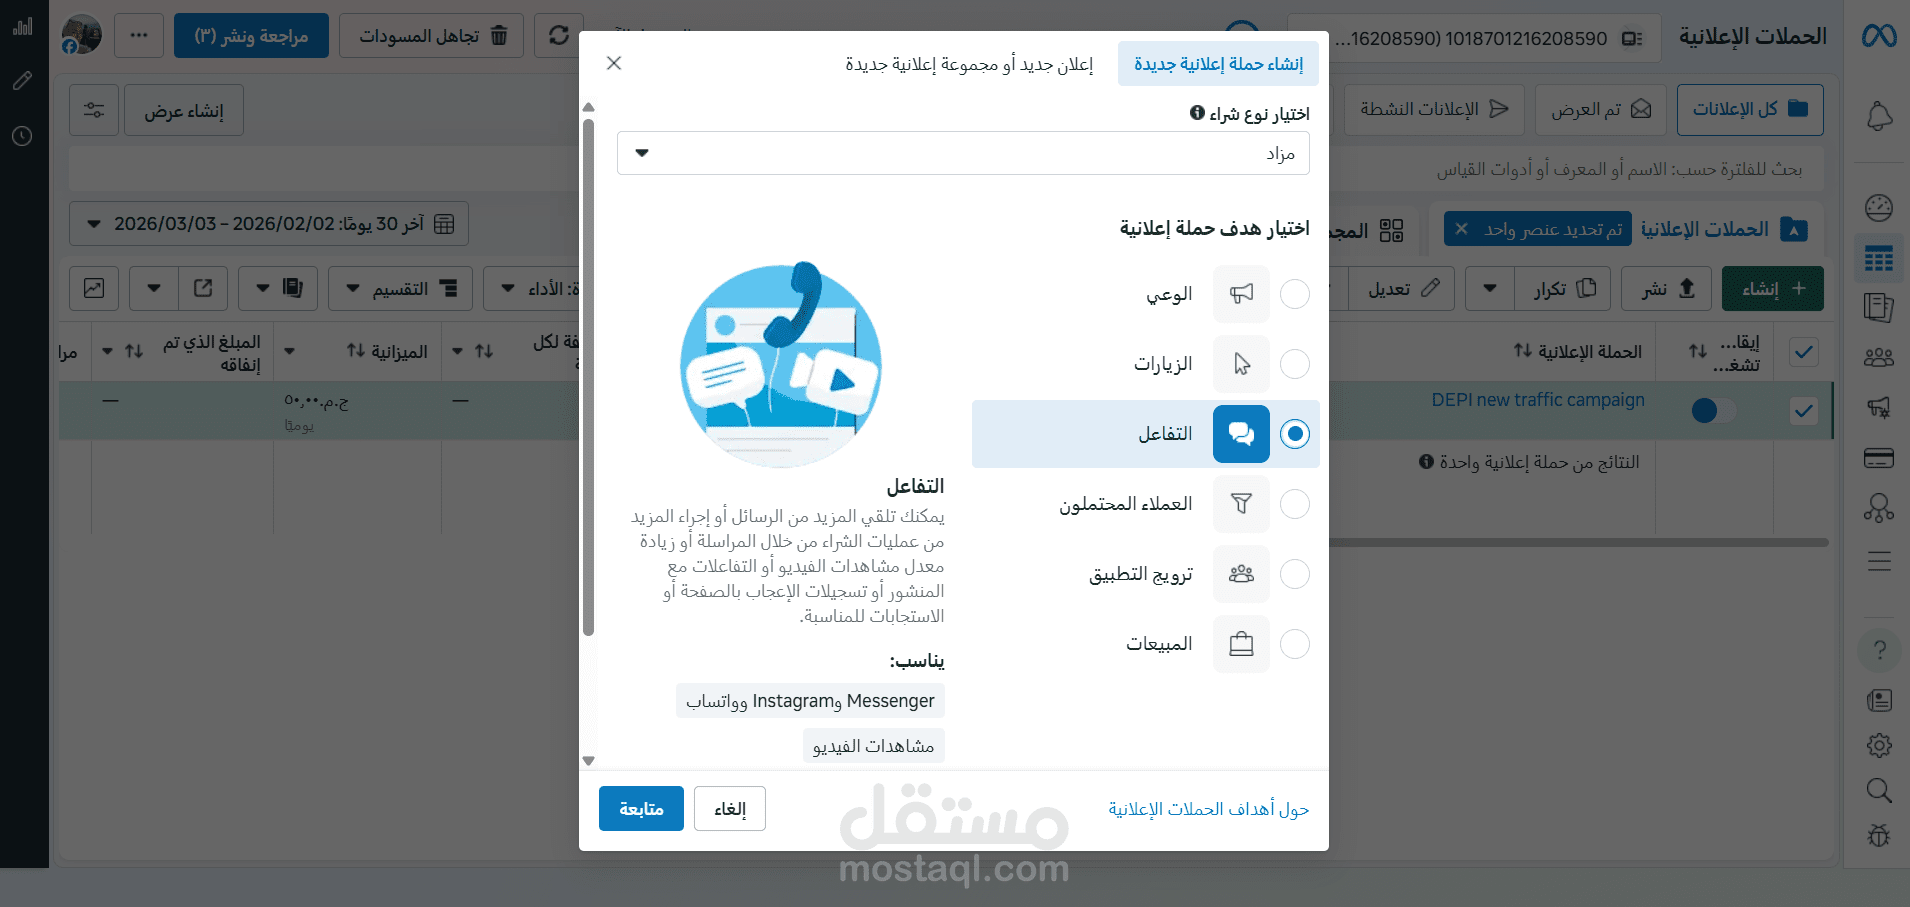
Task: Click the refresh icon in top bar
Action: click(559, 36)
